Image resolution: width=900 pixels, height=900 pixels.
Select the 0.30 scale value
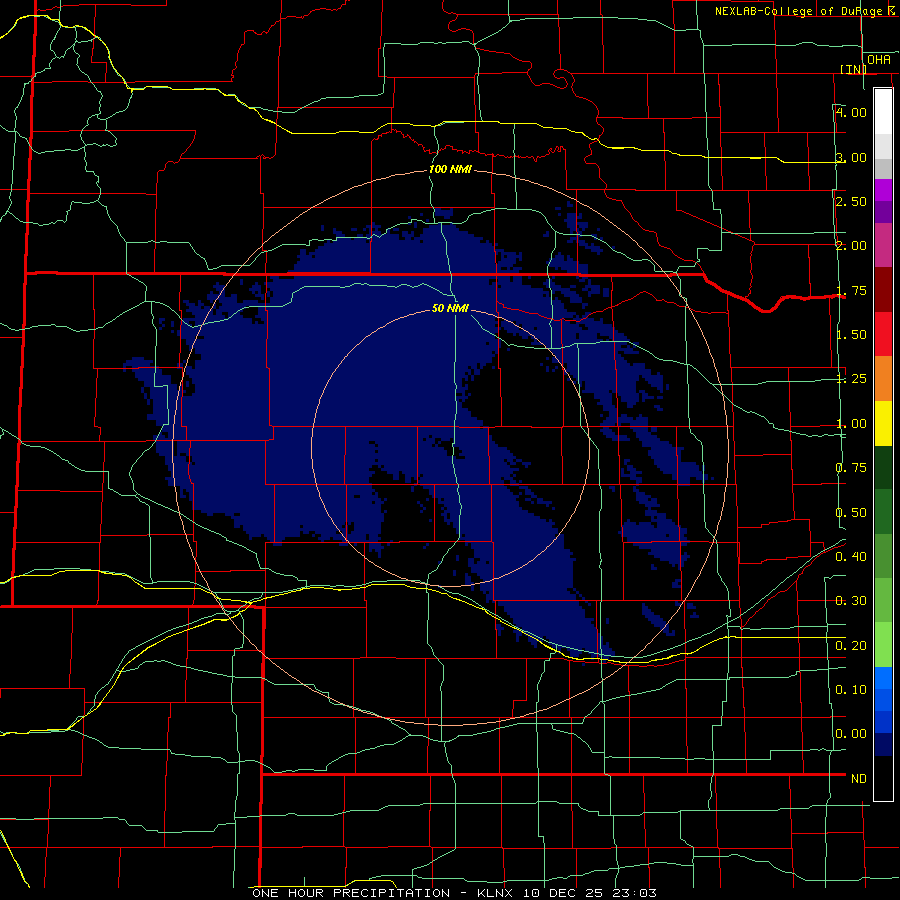pyautogui.click(x=851, y=601)
